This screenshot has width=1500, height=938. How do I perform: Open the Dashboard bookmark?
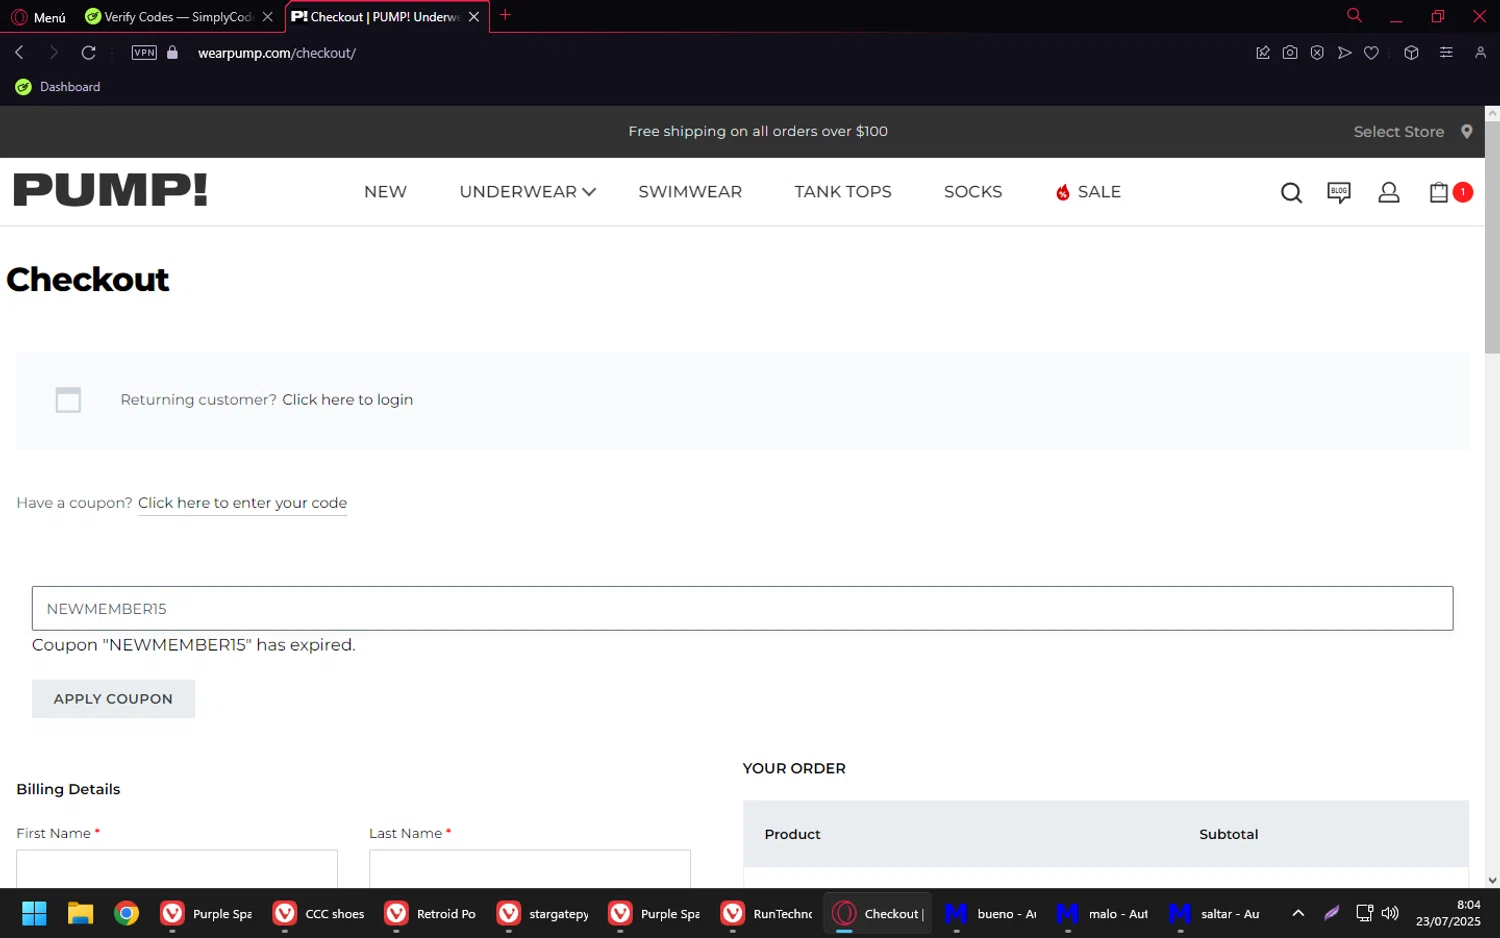tap(58, 87)
